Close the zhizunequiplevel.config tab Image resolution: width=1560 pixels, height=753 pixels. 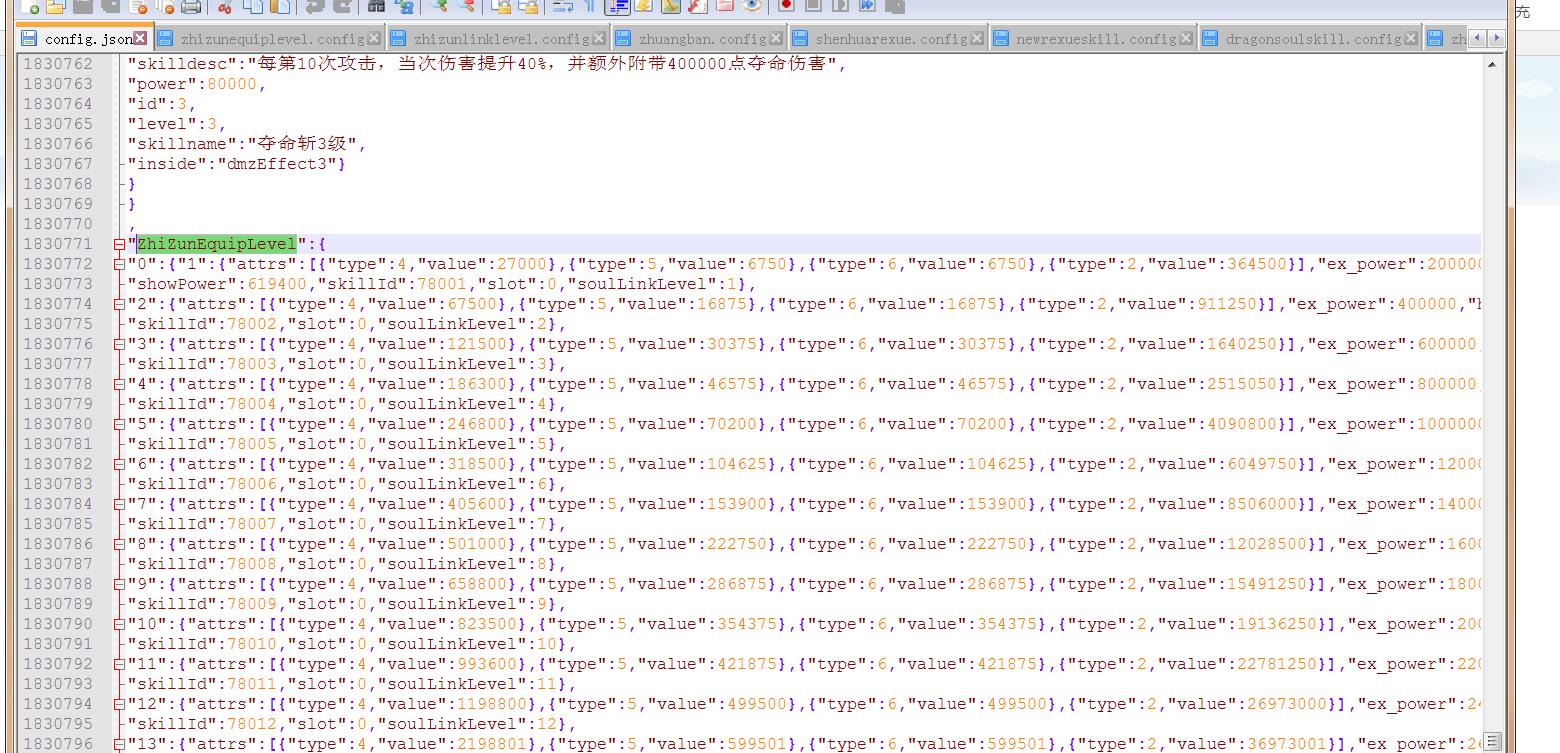tap(374, 39)
